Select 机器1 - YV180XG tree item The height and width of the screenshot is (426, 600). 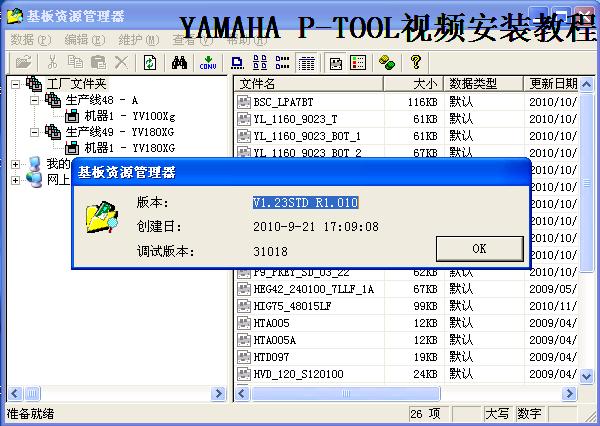(130, 148)
